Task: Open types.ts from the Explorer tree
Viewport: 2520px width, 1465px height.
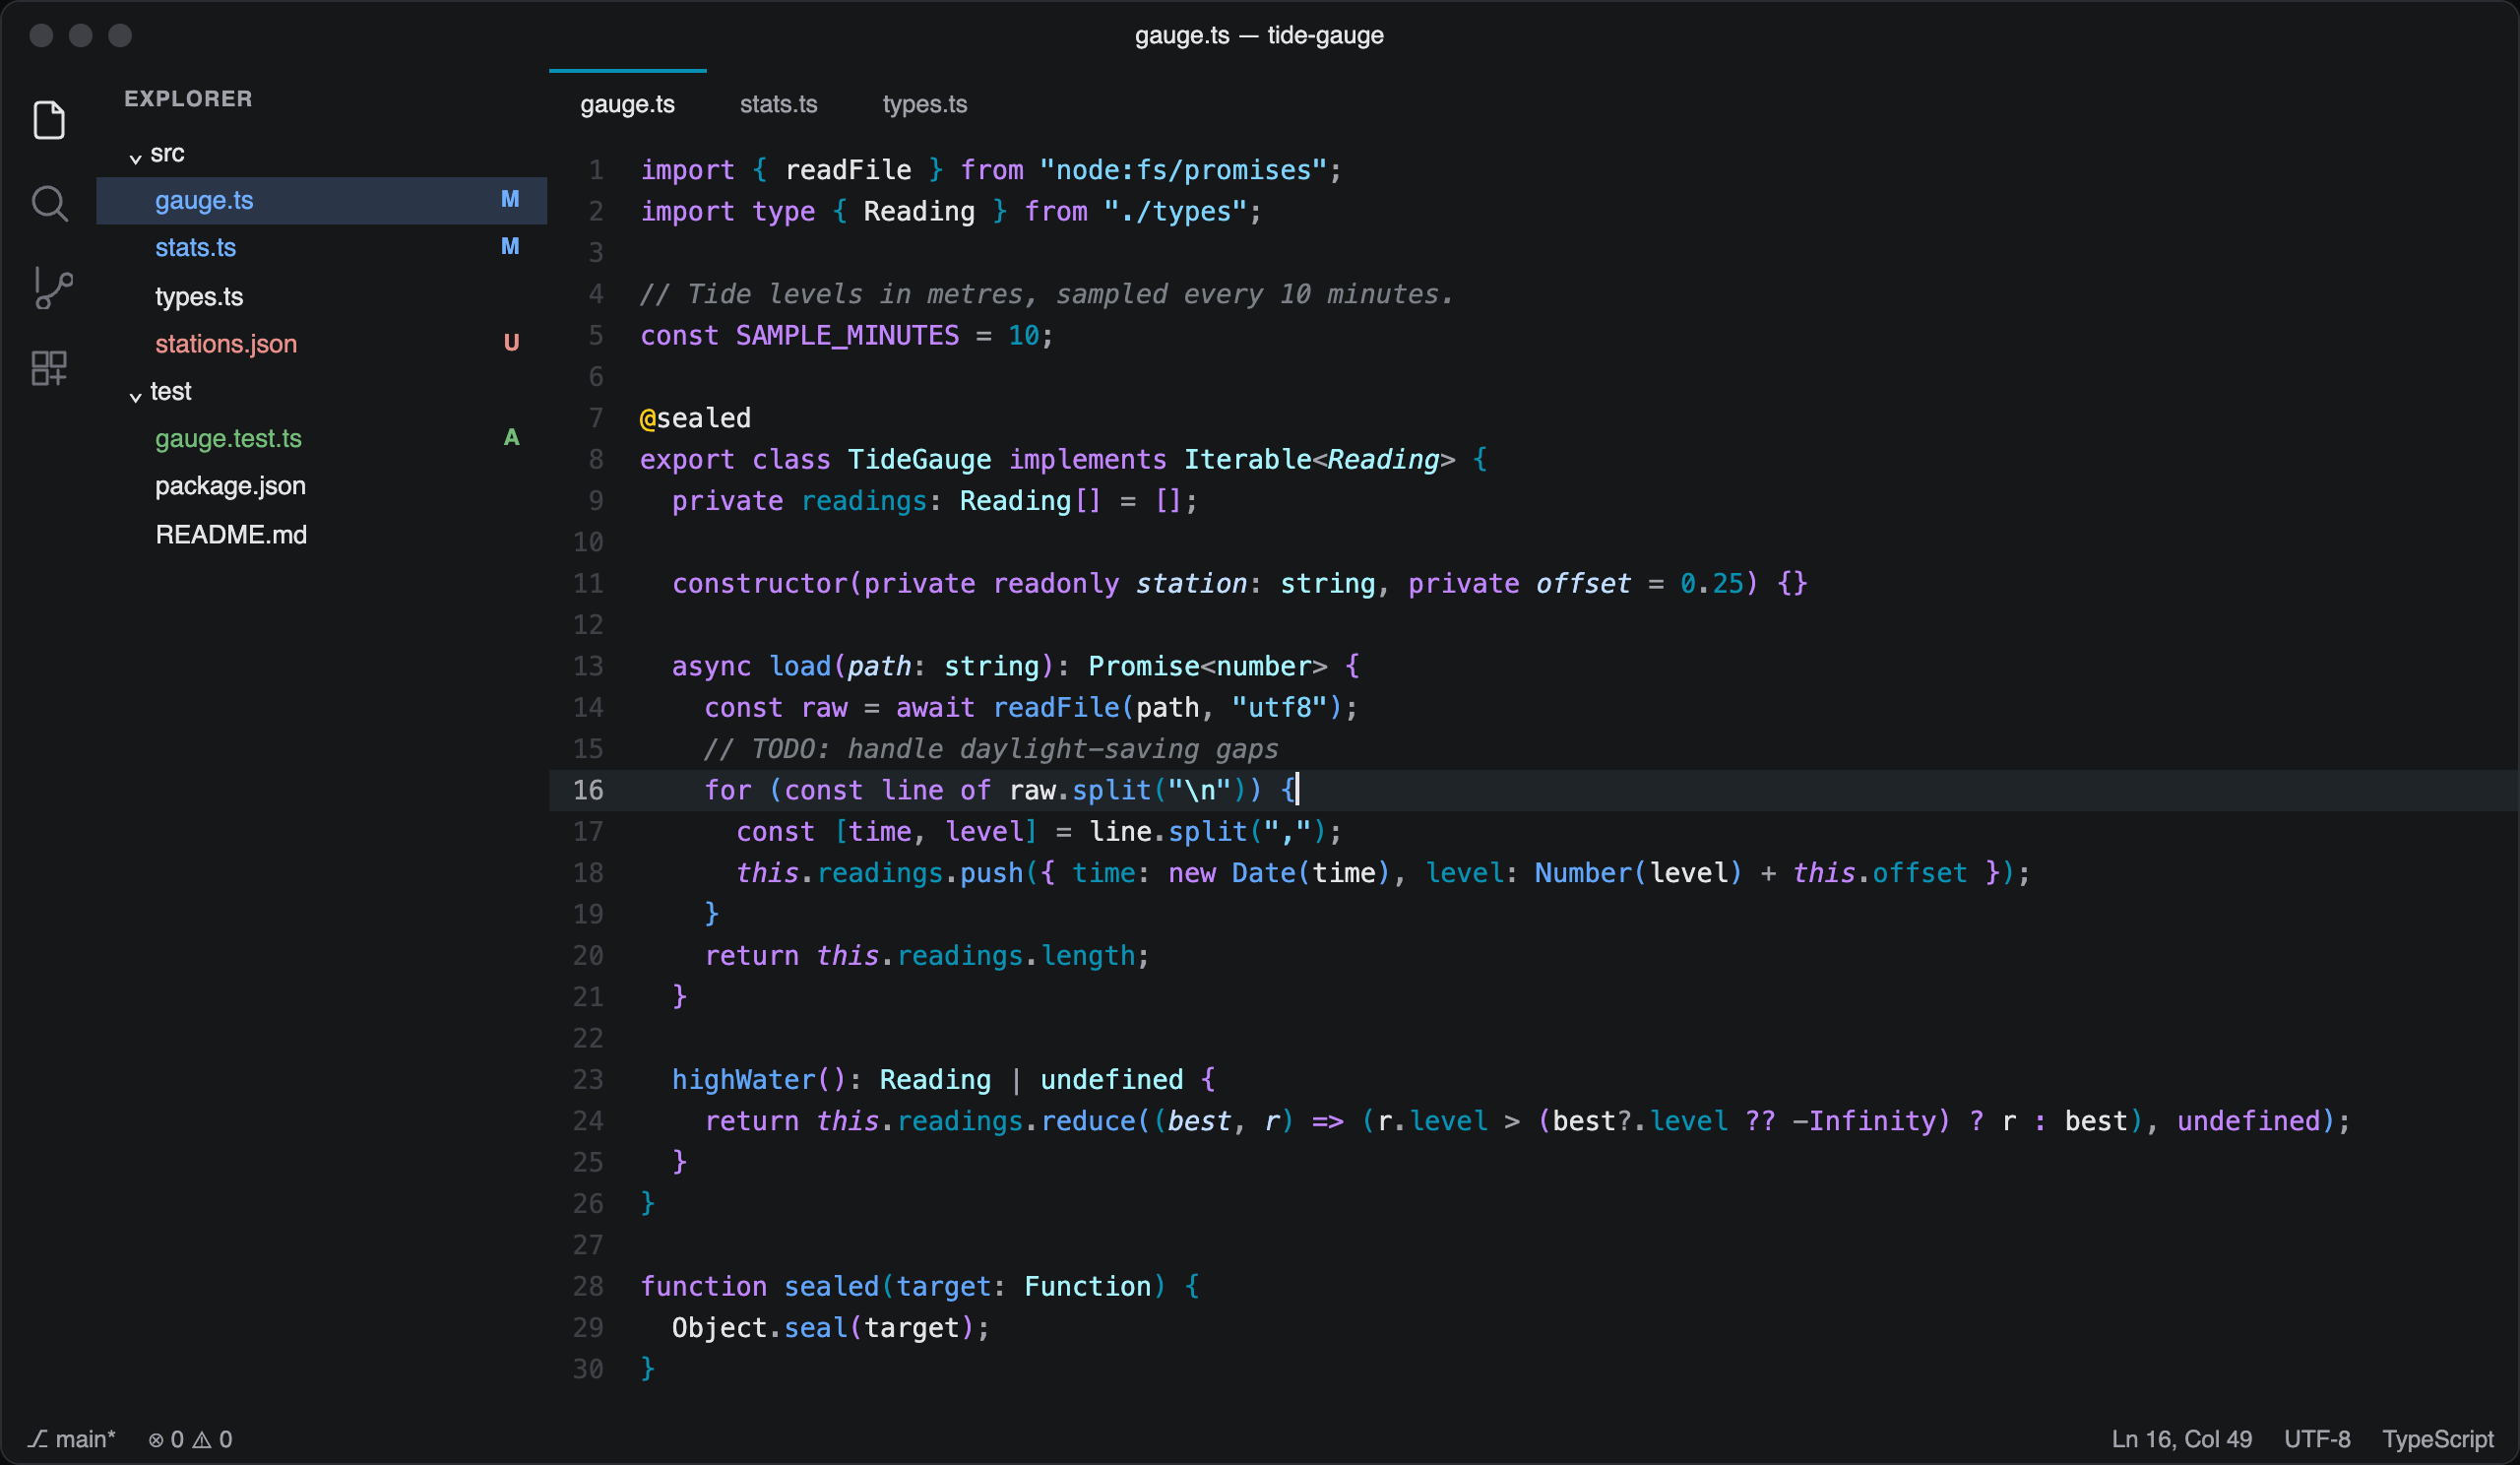Action: (321, 296)
